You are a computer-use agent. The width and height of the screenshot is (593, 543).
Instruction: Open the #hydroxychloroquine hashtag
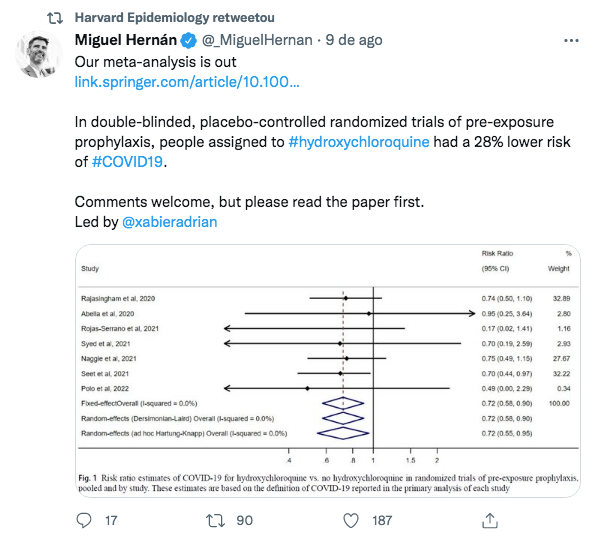(359, 142)
